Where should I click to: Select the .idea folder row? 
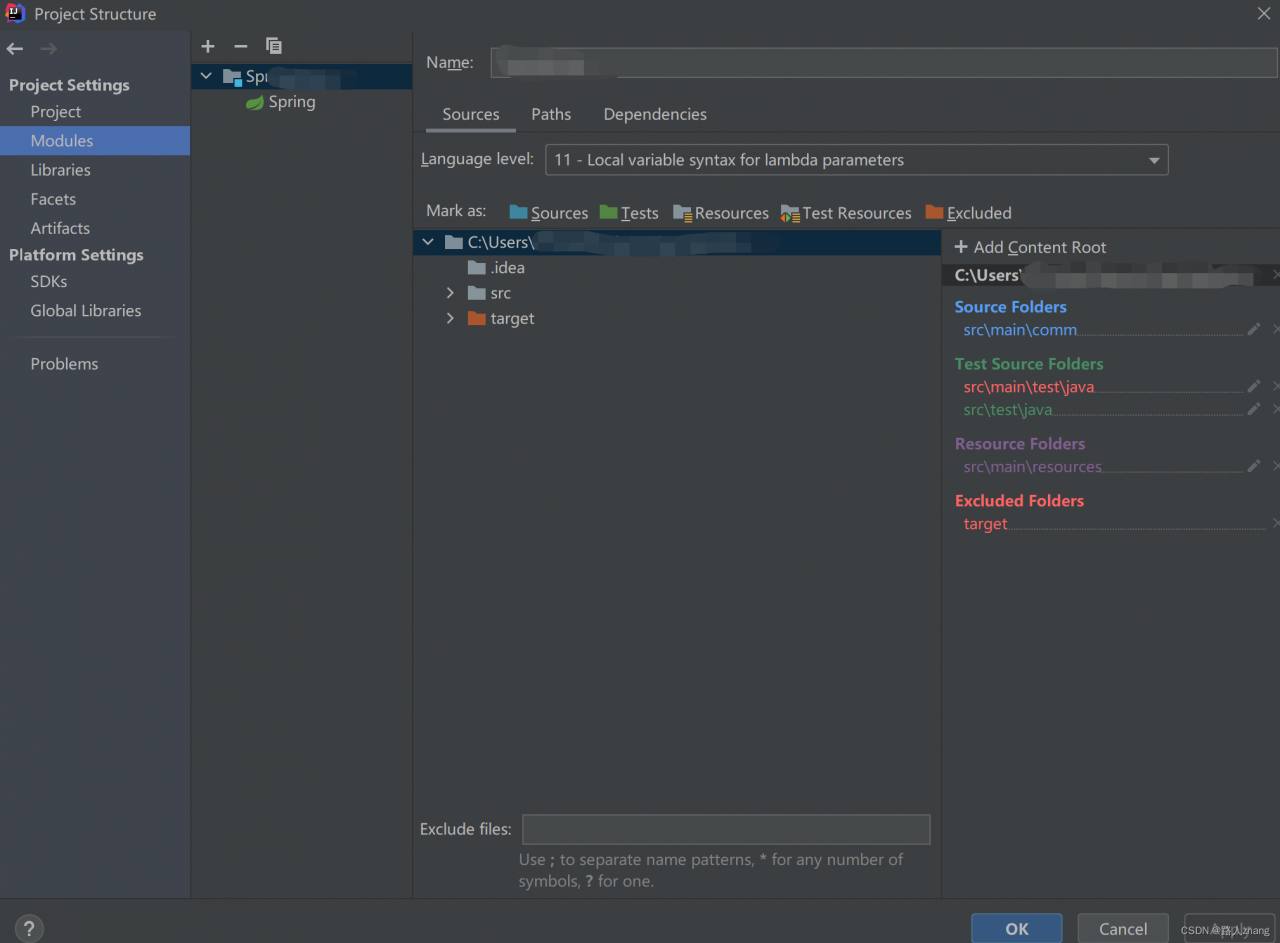coord(677,268)
